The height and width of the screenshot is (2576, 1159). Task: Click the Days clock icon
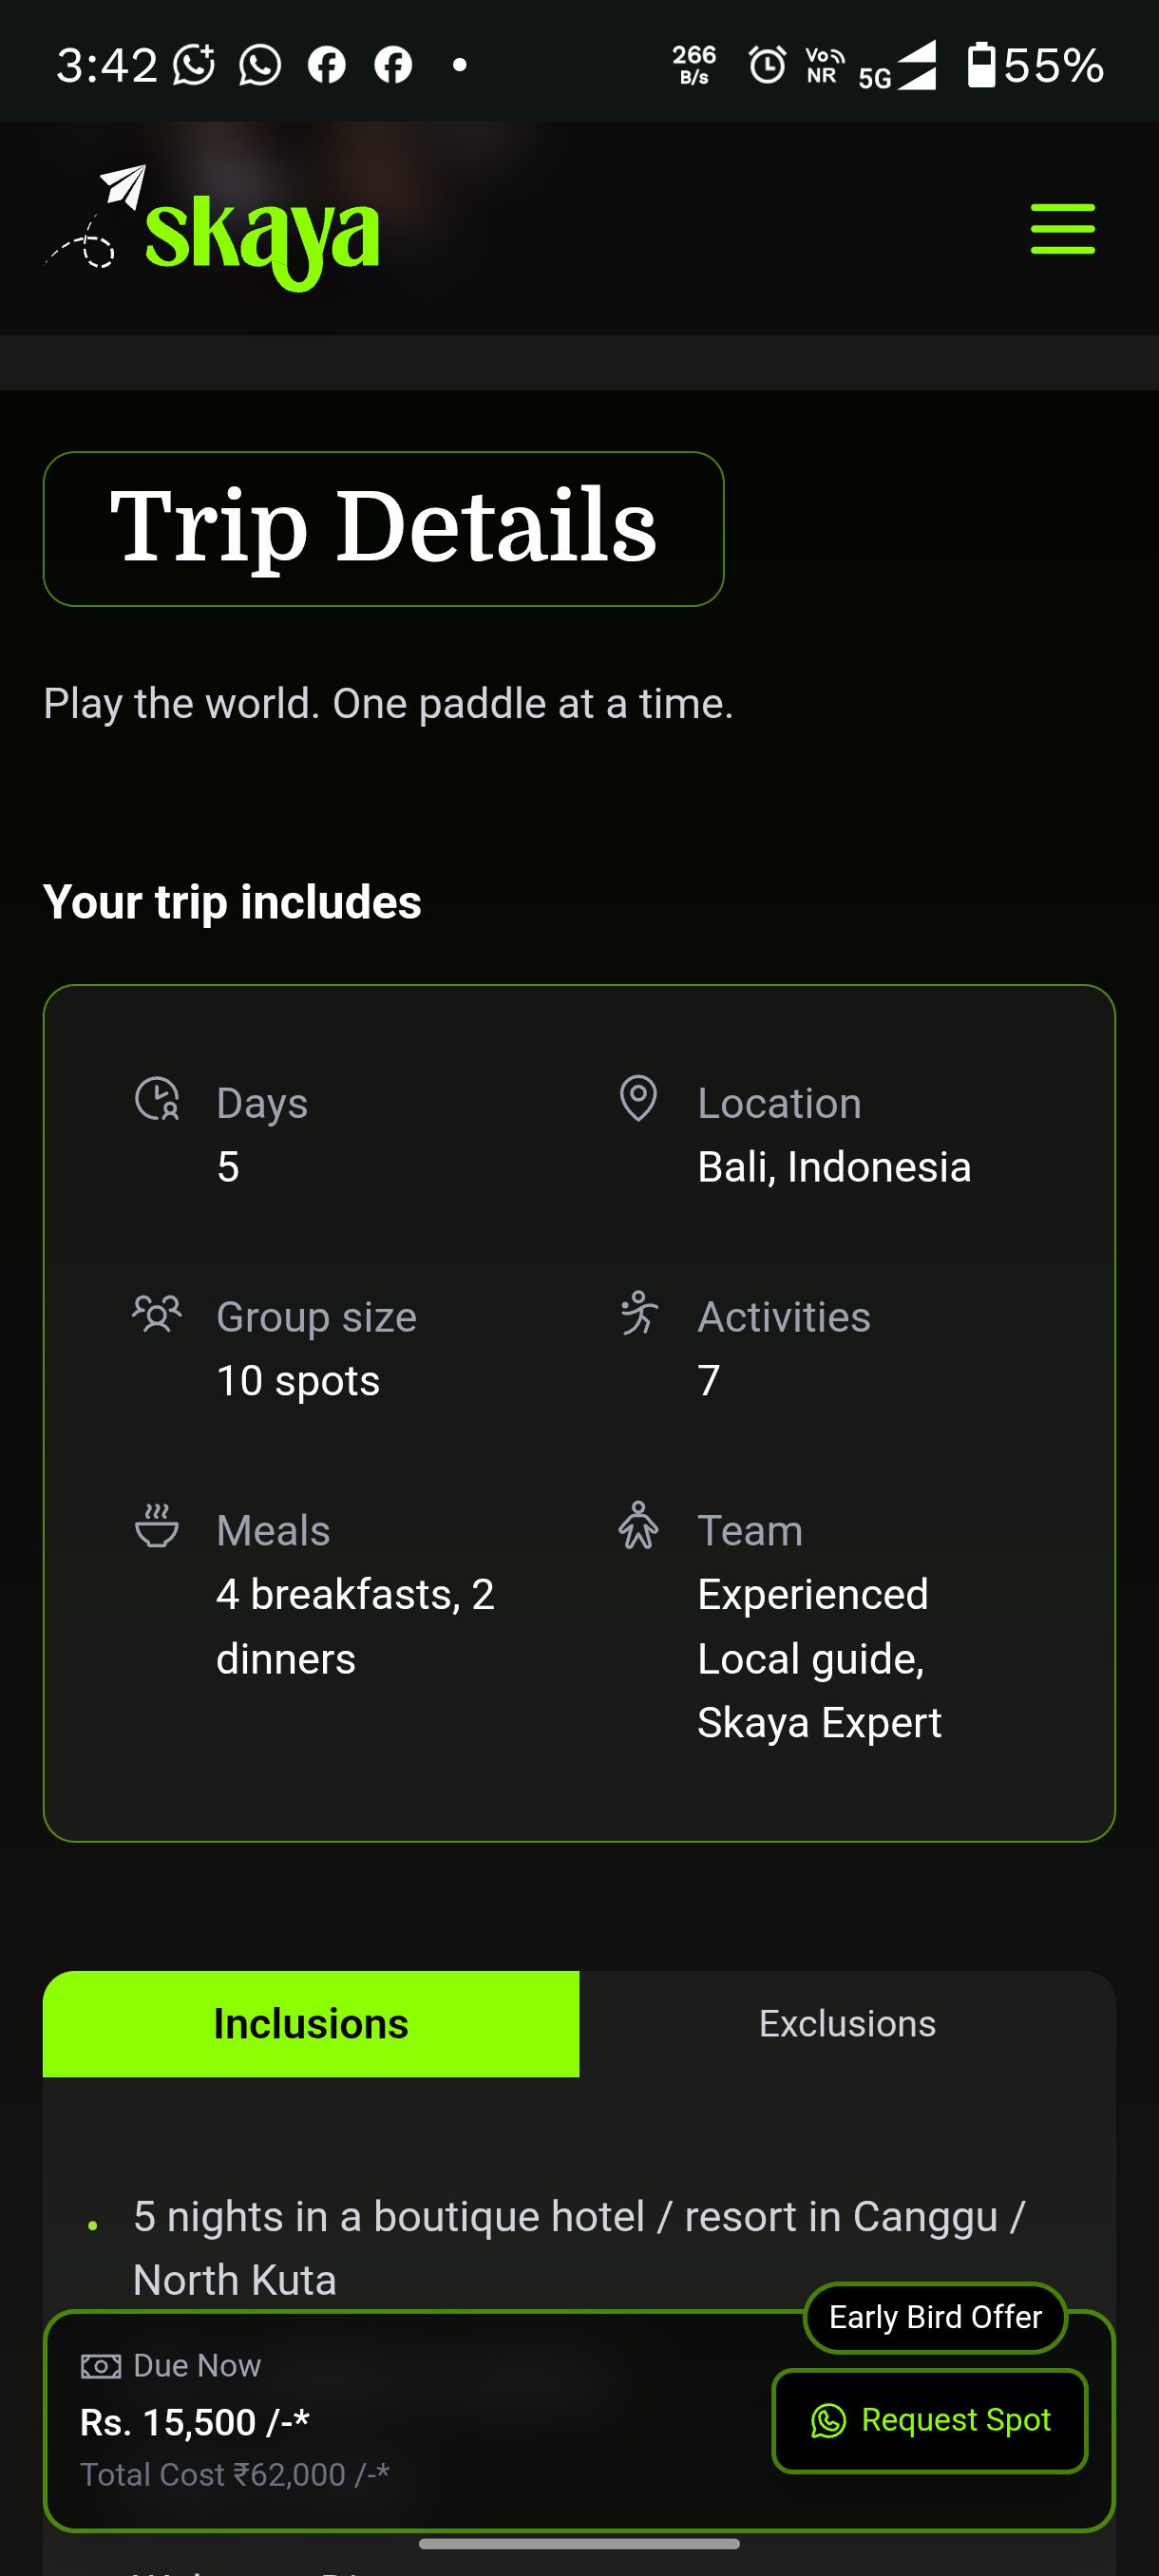click(x=157, y=1099)
